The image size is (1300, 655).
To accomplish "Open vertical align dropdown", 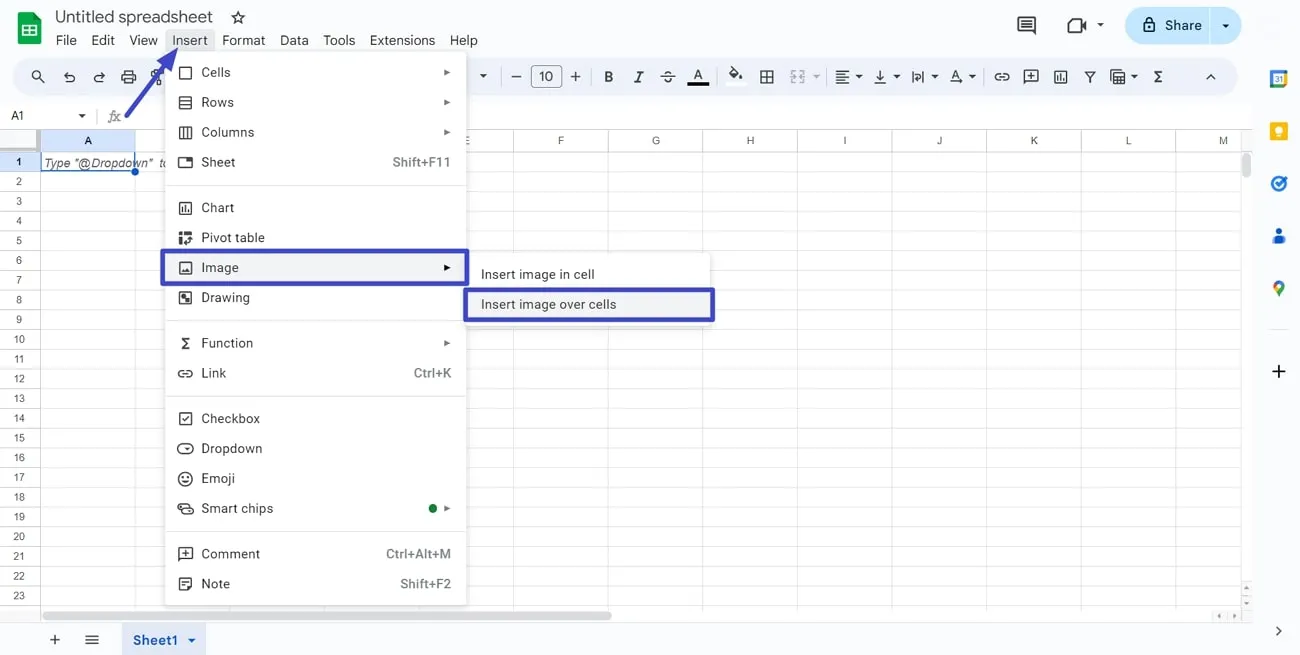I will (x=887, y=77).
